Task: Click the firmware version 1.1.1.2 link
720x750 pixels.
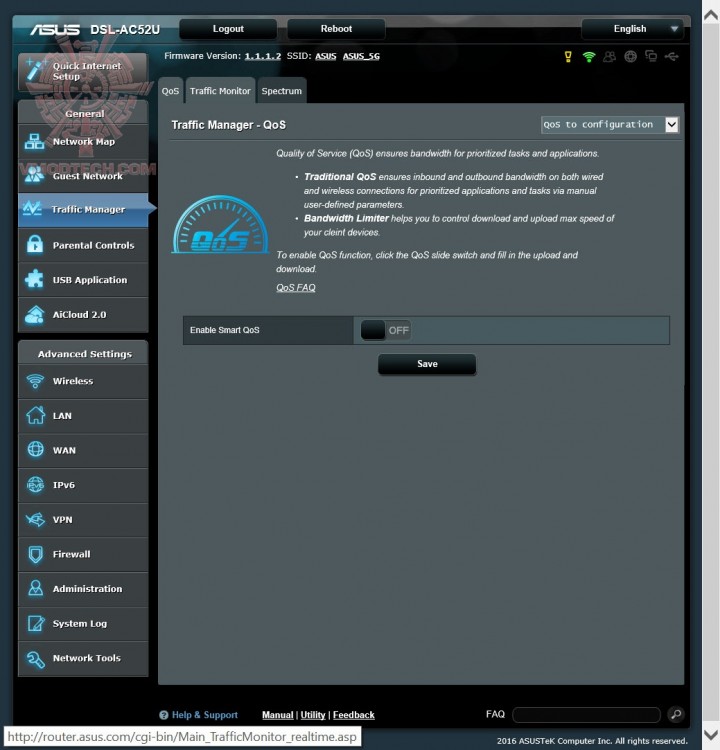Action: [x=263, y=56]
